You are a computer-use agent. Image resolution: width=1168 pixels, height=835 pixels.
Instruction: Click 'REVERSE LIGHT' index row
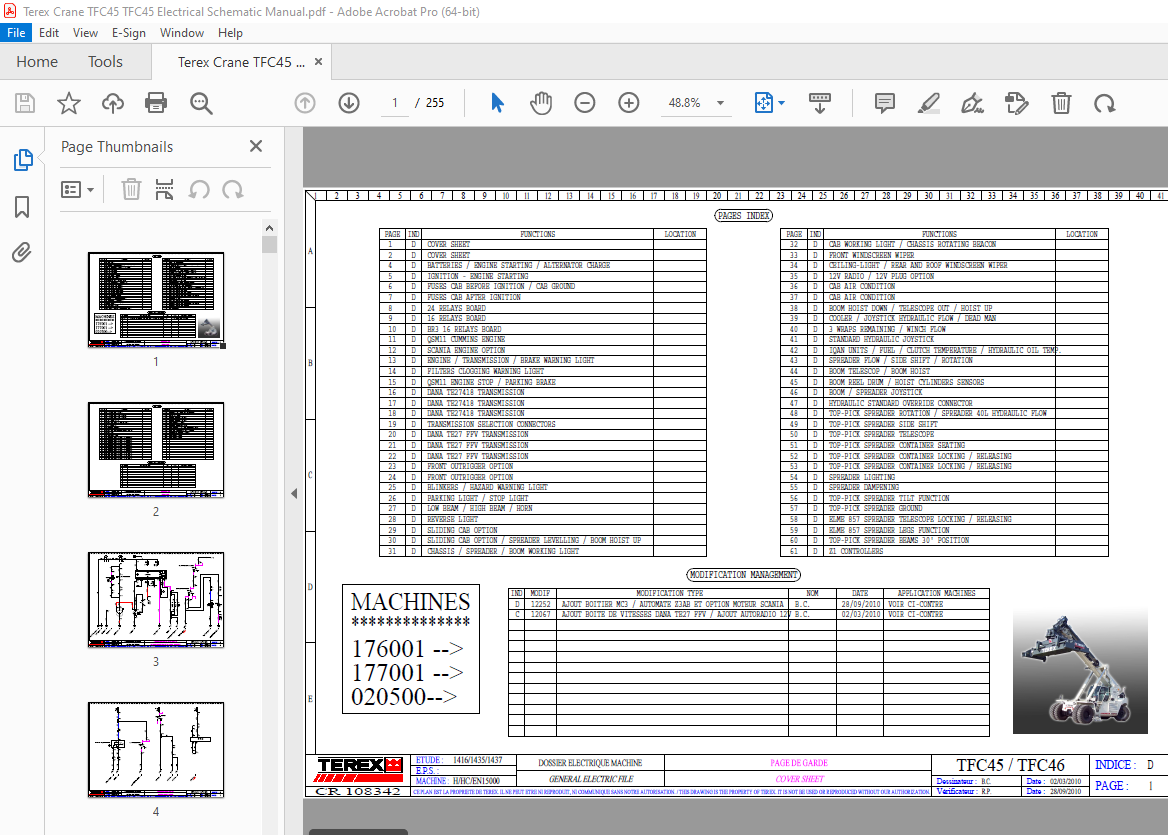pyautogui.click(x=542, y=519)
